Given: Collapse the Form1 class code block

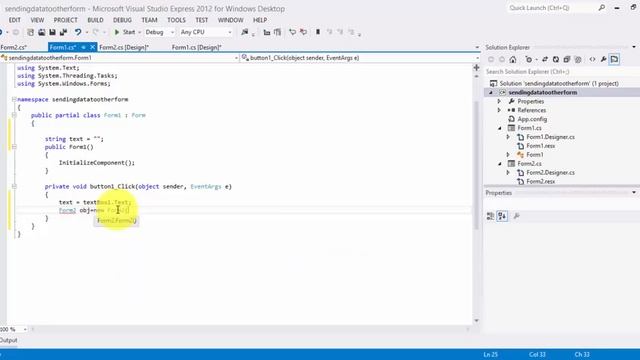Looking at the screenshot, I should coord(14,115).
